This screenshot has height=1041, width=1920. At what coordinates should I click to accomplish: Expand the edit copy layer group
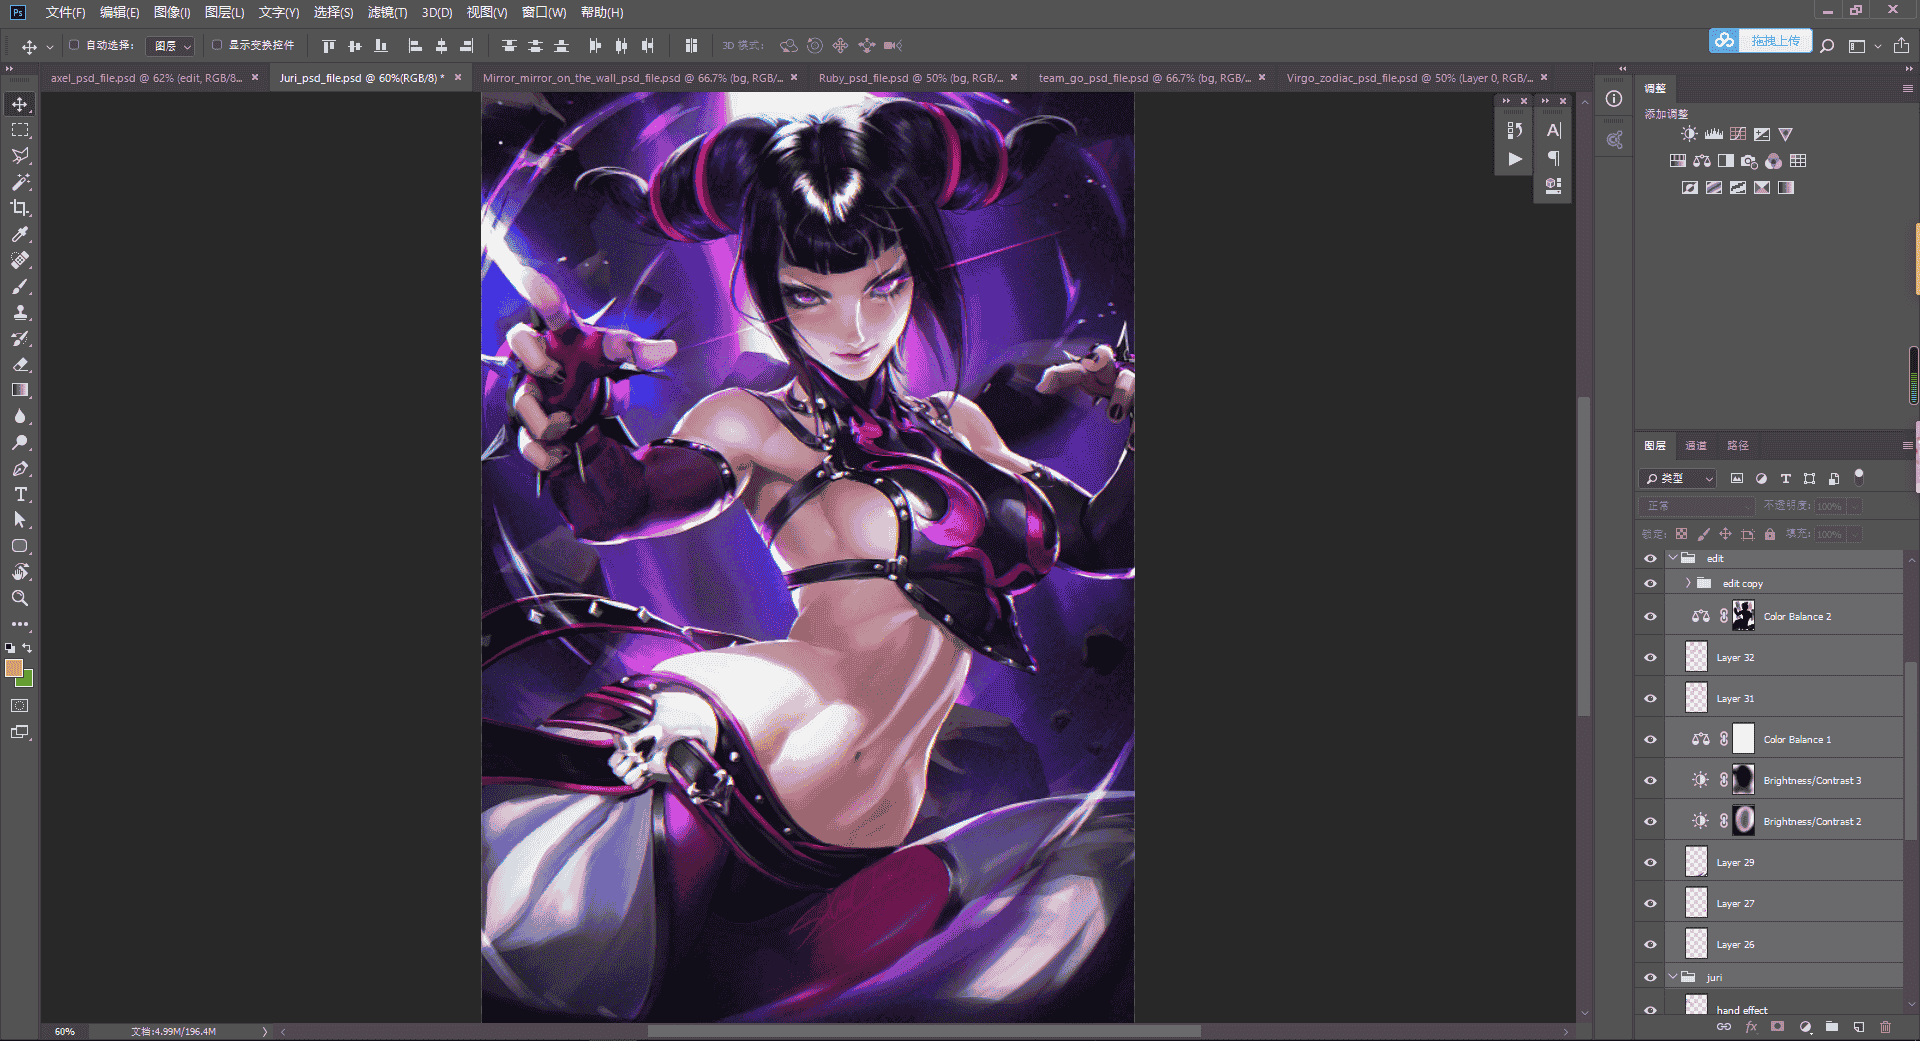coord(1688,583)
